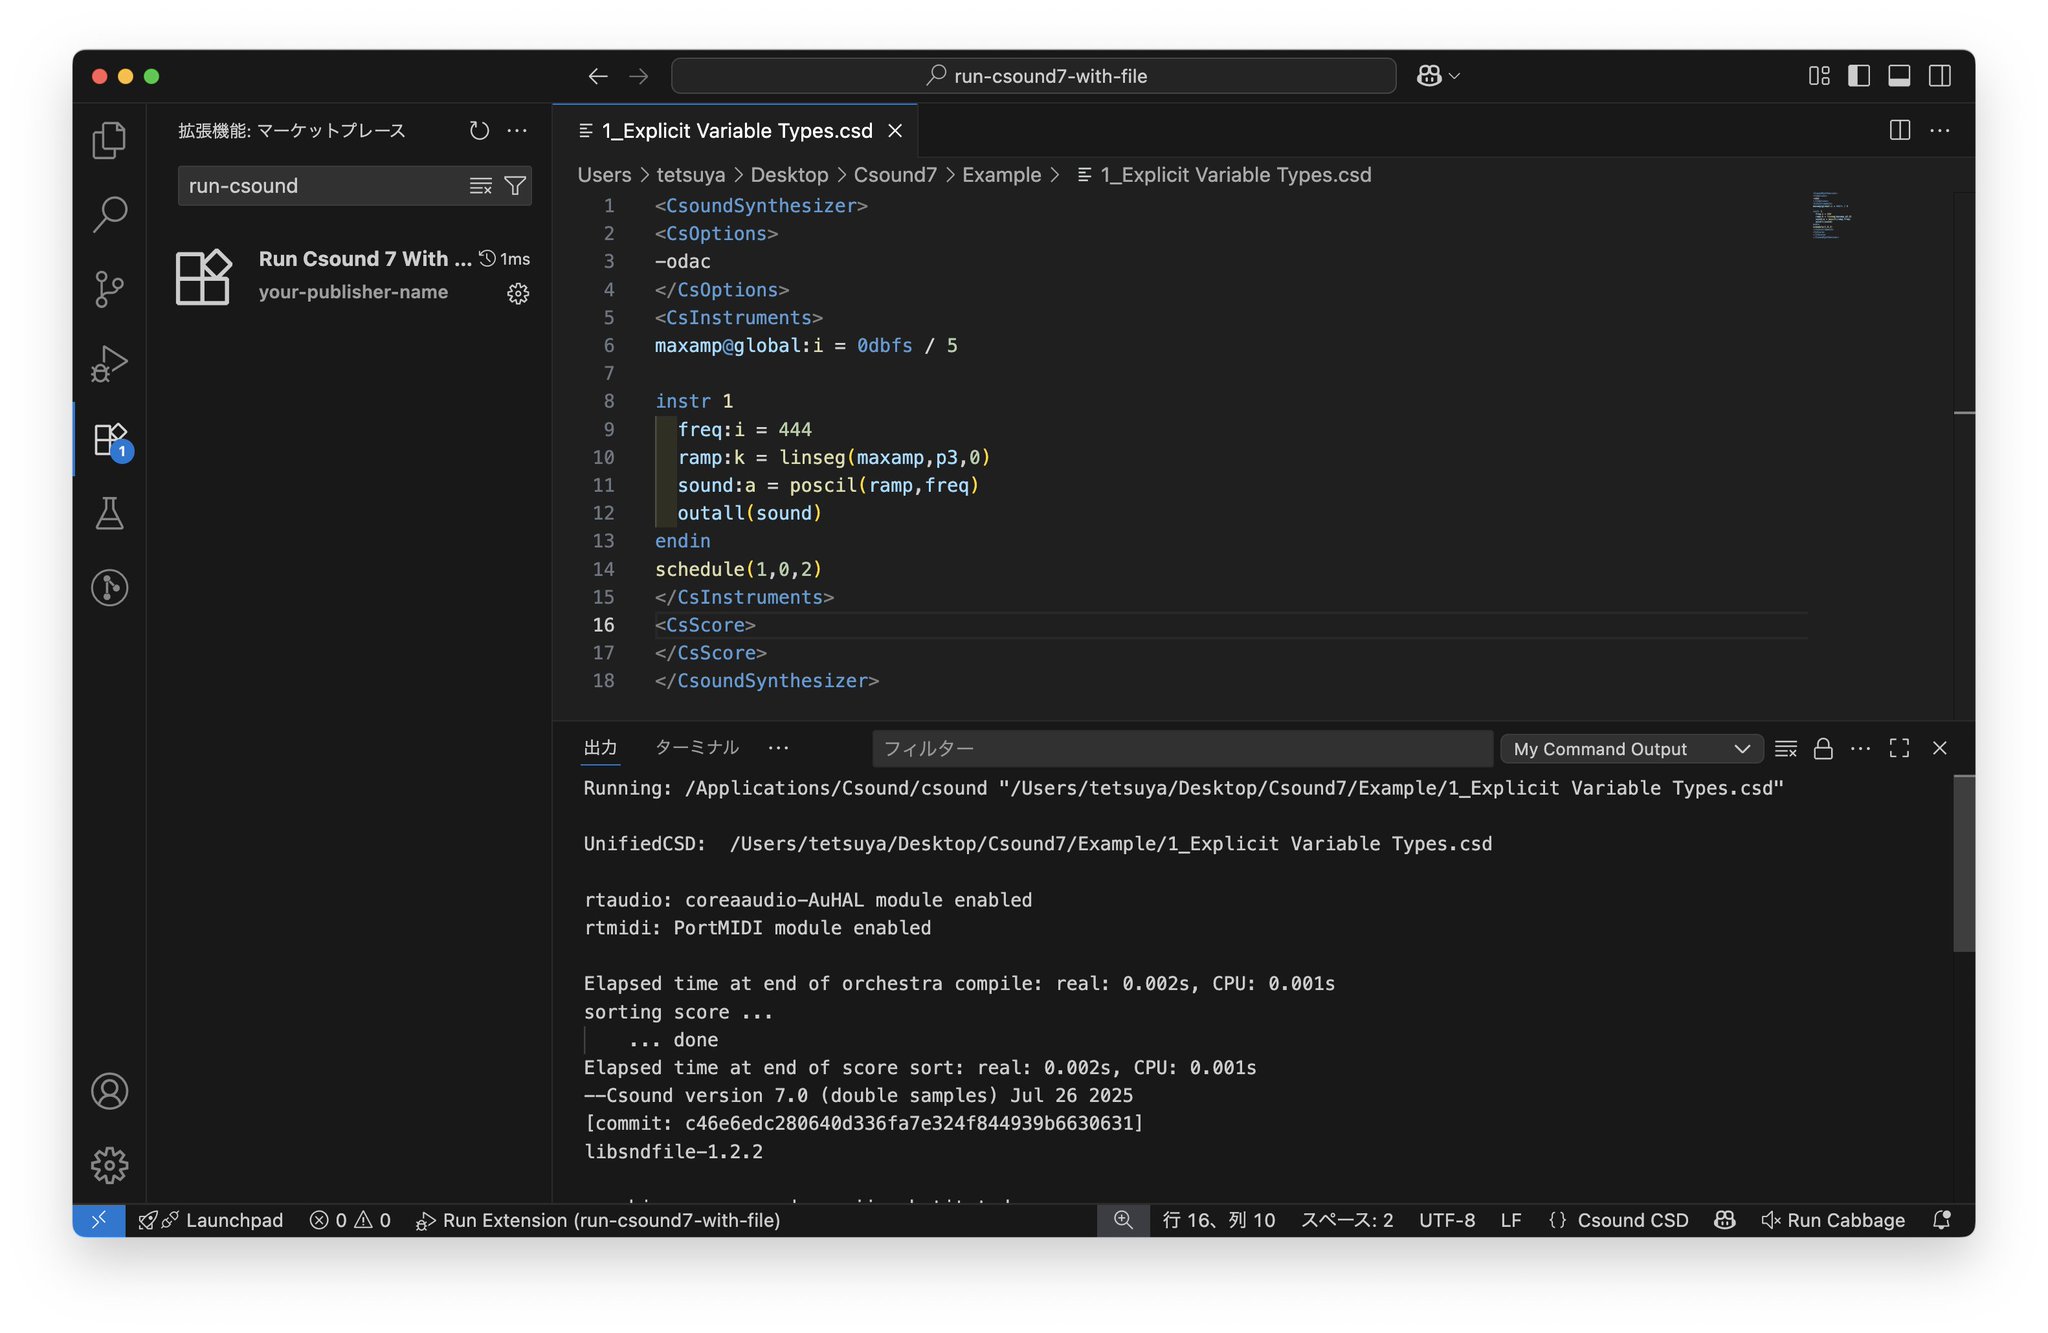This screenshot has width=2048, height=1333.
Task: Open the My Command Output channel dropdown
Action: [1631, 749]
